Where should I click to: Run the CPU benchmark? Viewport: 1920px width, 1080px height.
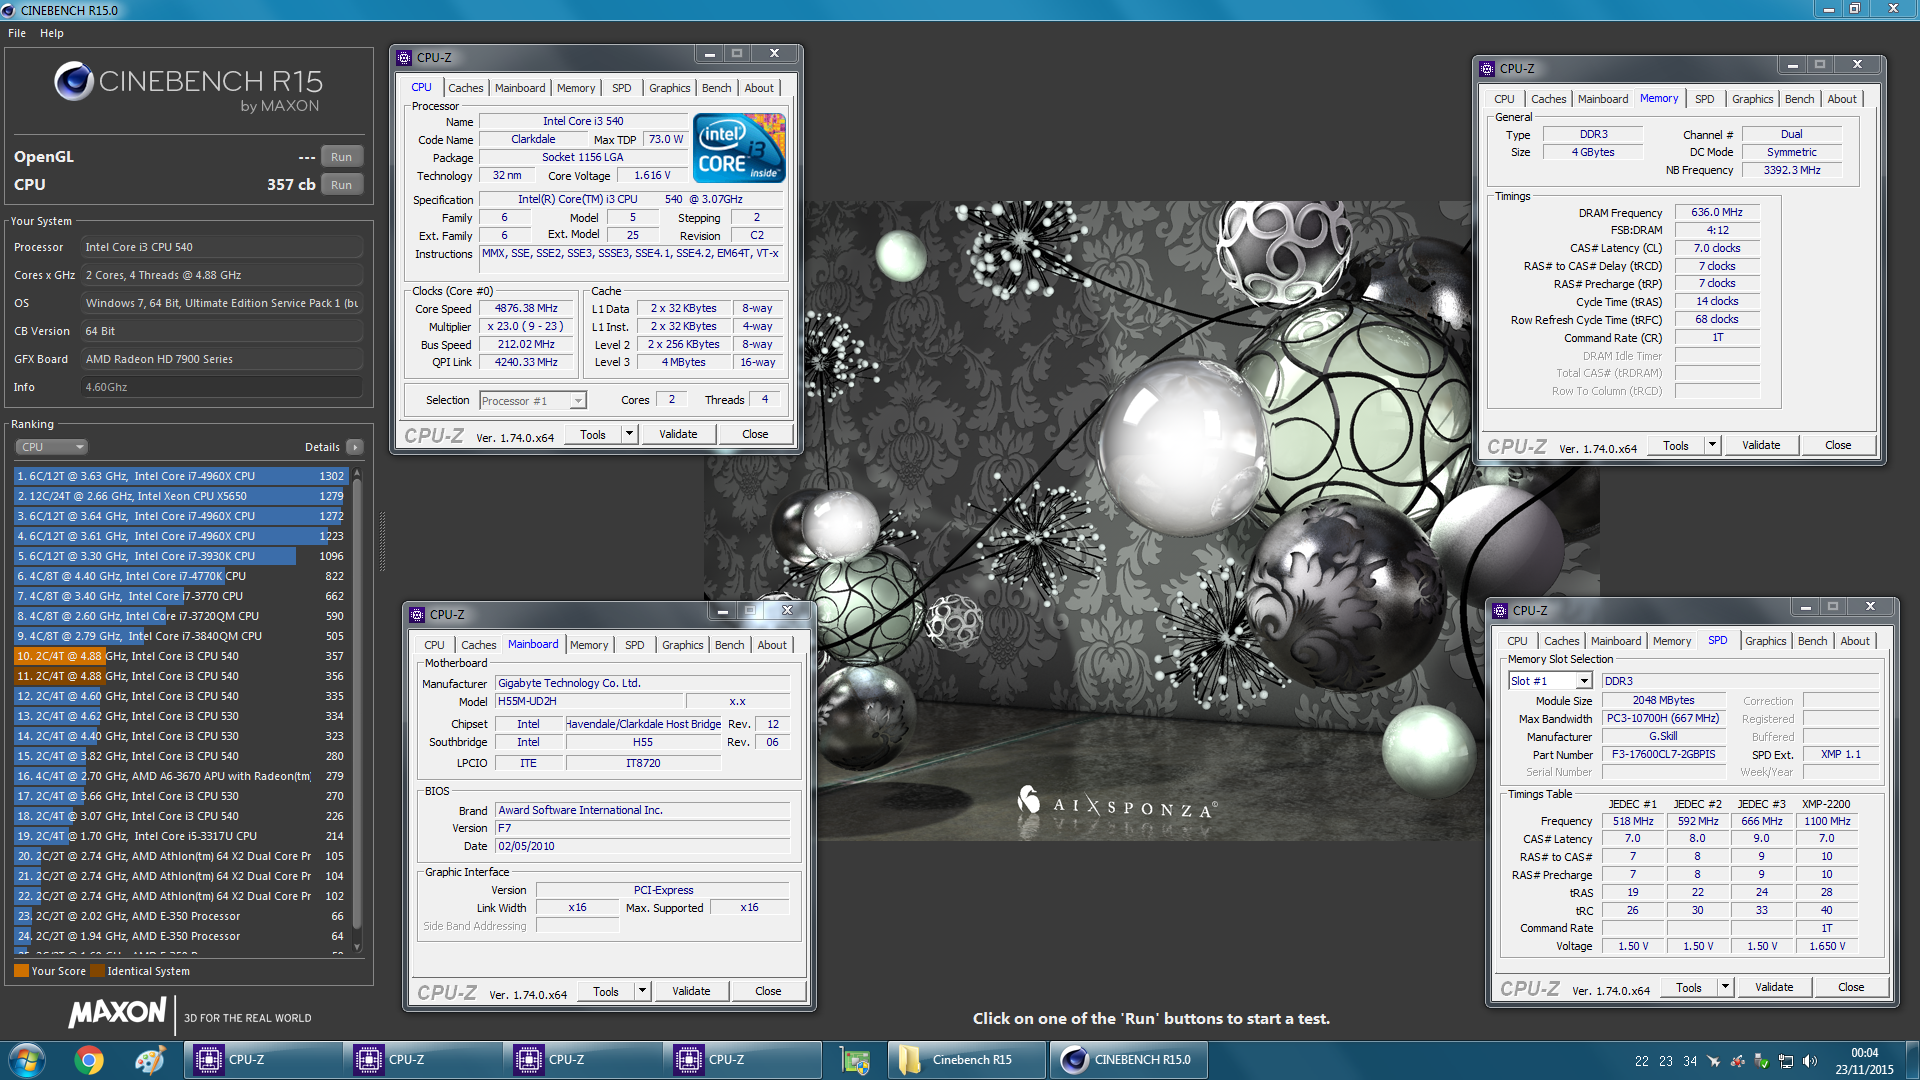341,185
